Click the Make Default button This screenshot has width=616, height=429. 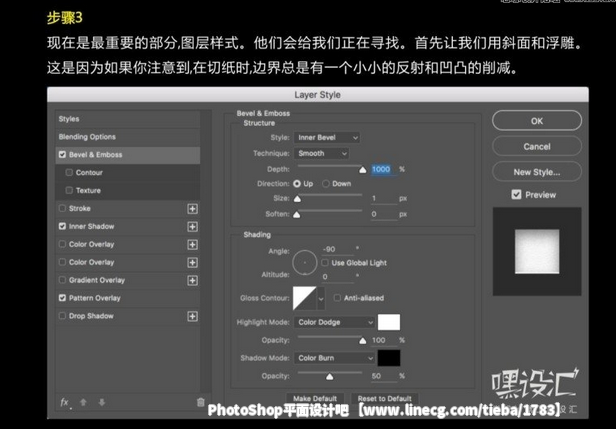point(315,398)
